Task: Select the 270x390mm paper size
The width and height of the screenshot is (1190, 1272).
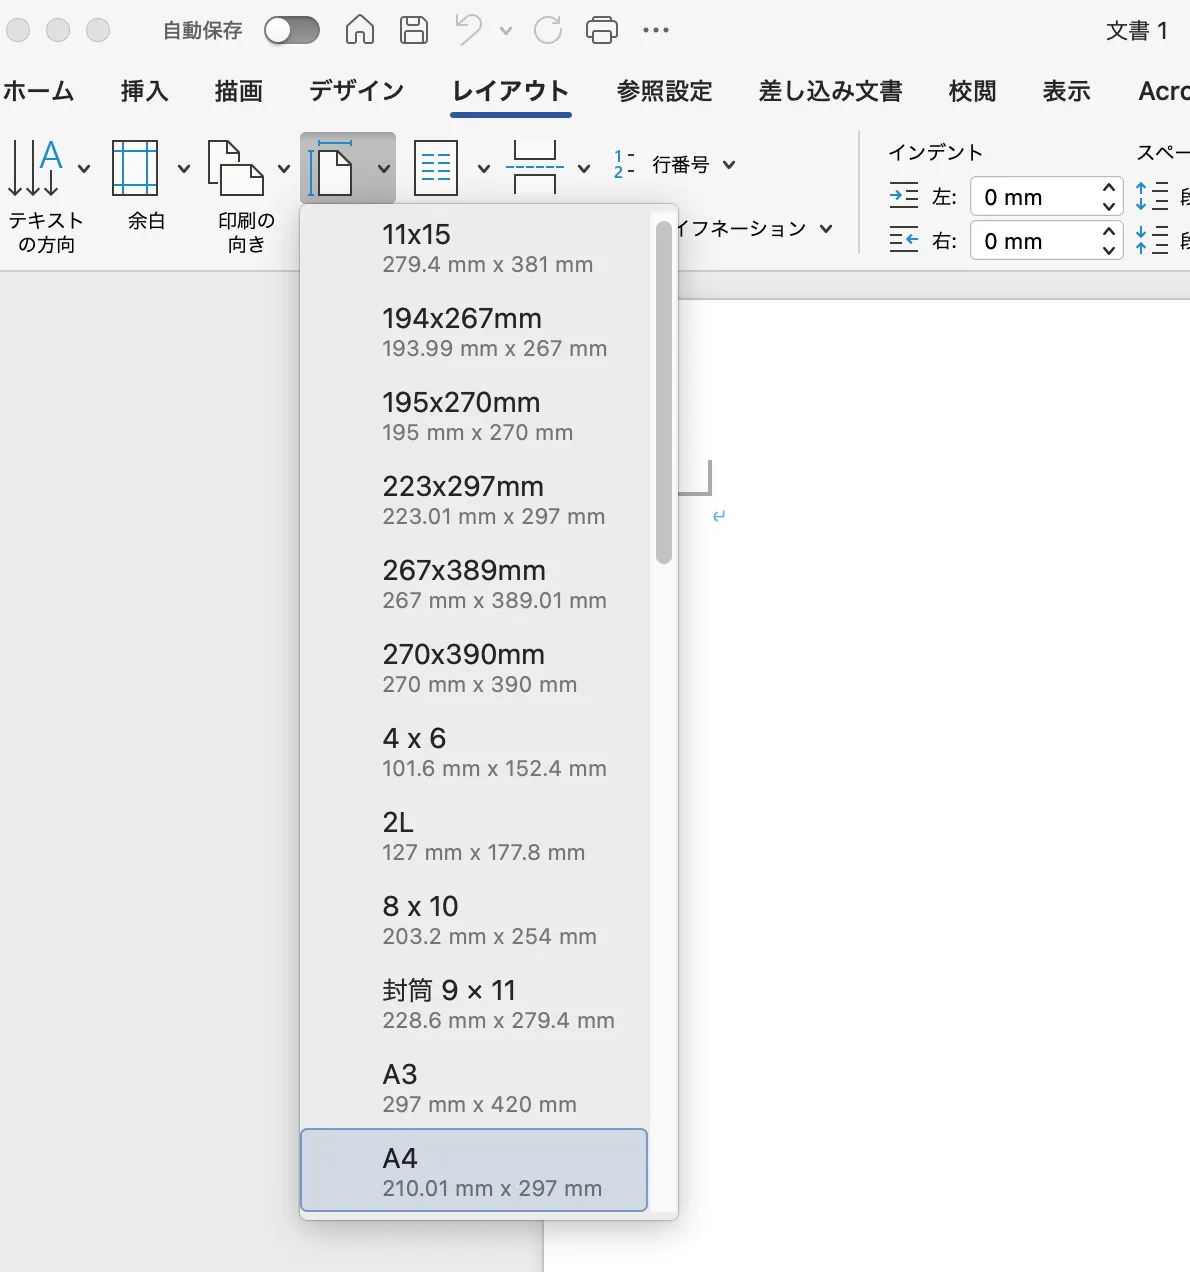Action: click(475, 668)
